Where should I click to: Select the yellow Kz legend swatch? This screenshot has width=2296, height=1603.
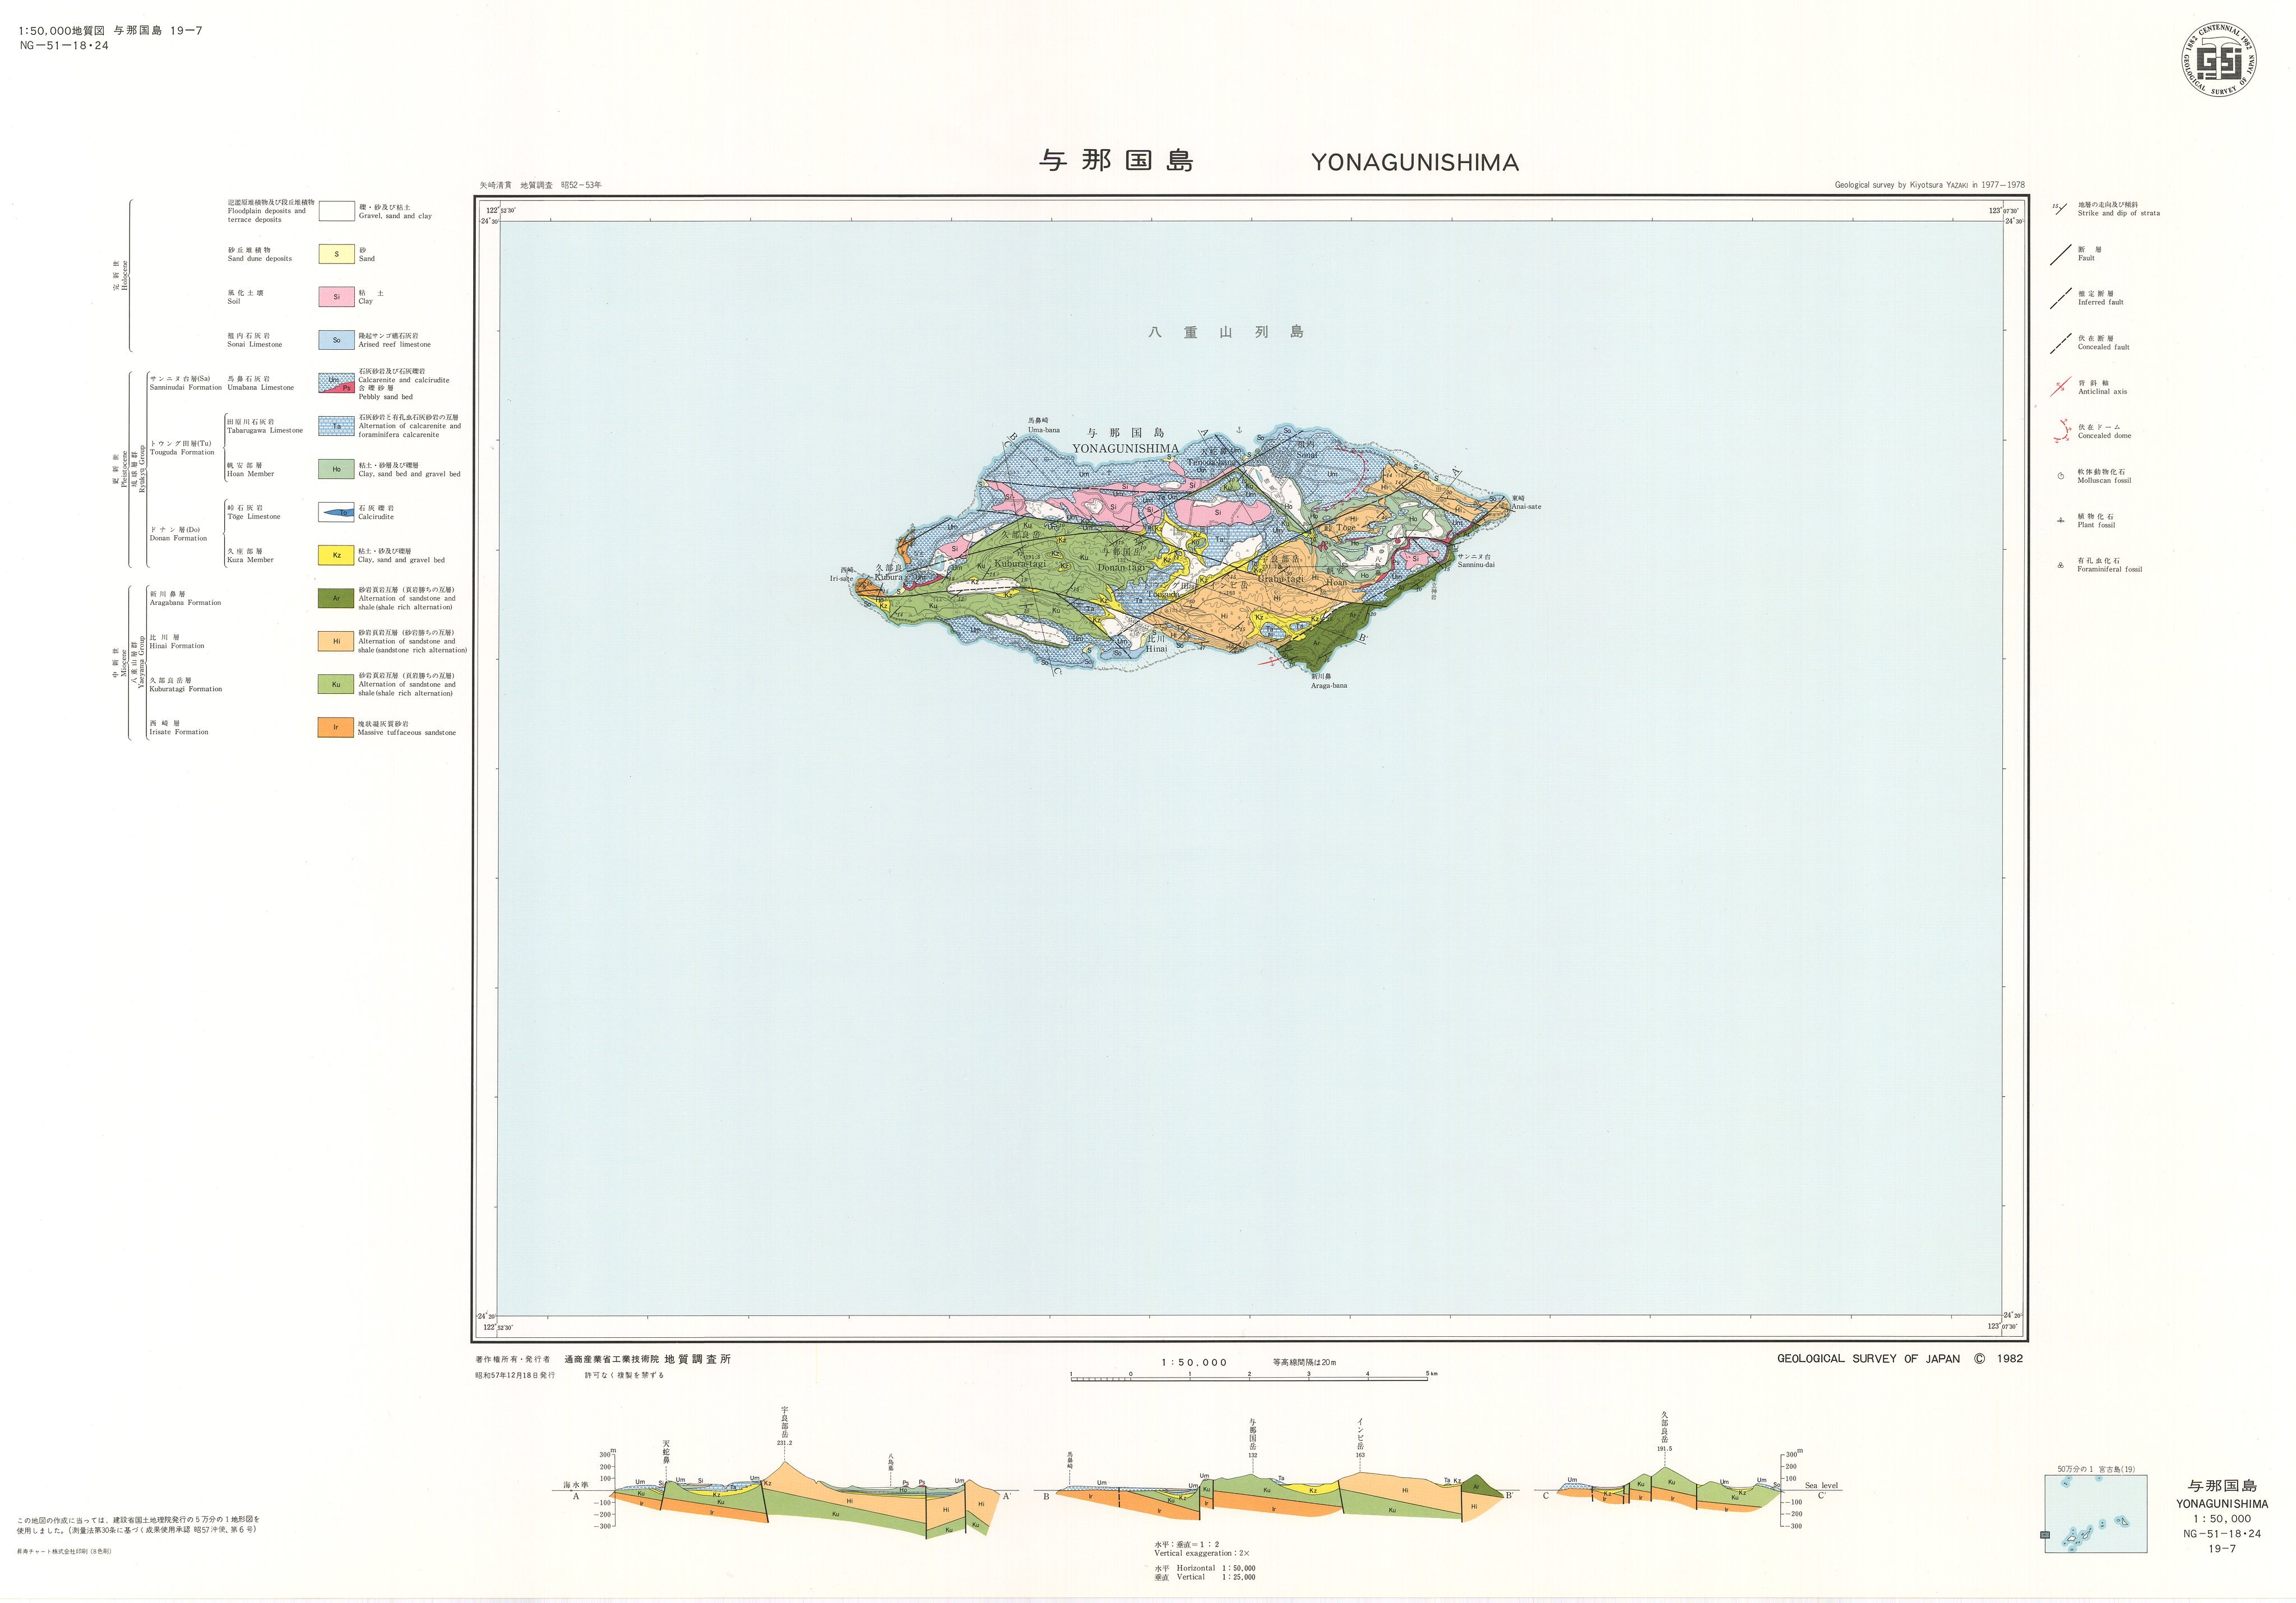336,555
